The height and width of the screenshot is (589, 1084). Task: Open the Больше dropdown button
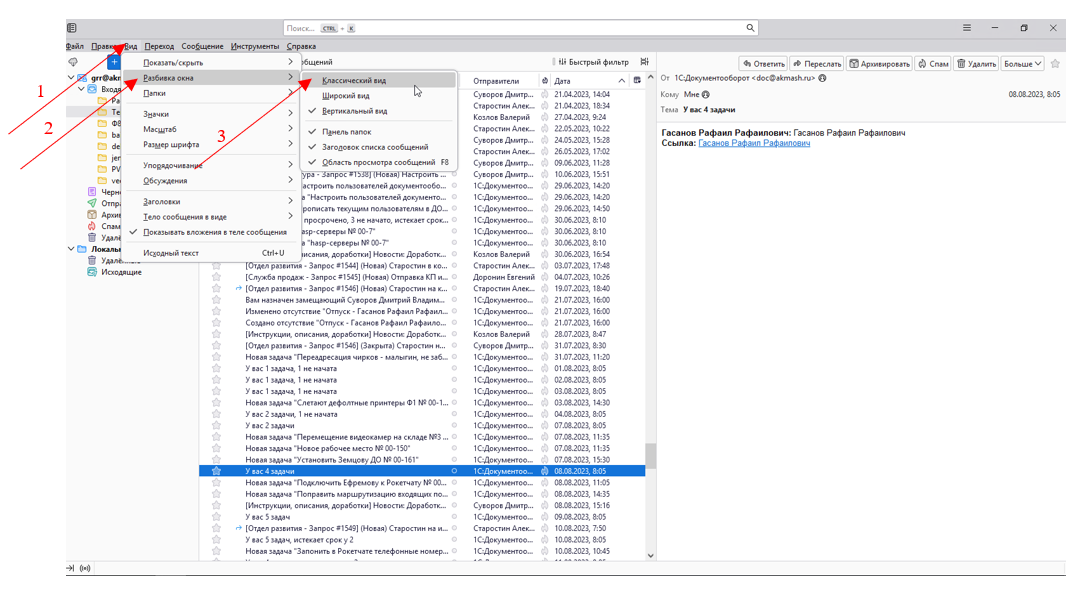tap(1022, 64)
